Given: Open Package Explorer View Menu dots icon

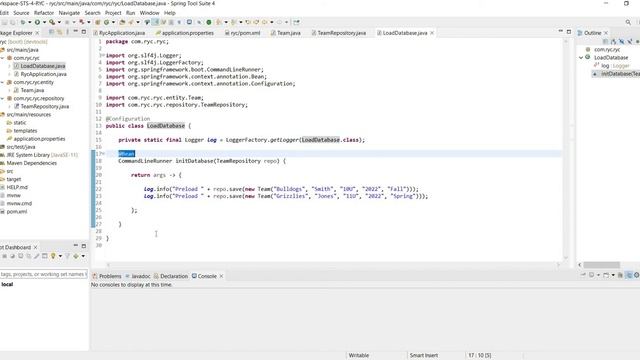Looking at the screenshot, I should 67,32.
